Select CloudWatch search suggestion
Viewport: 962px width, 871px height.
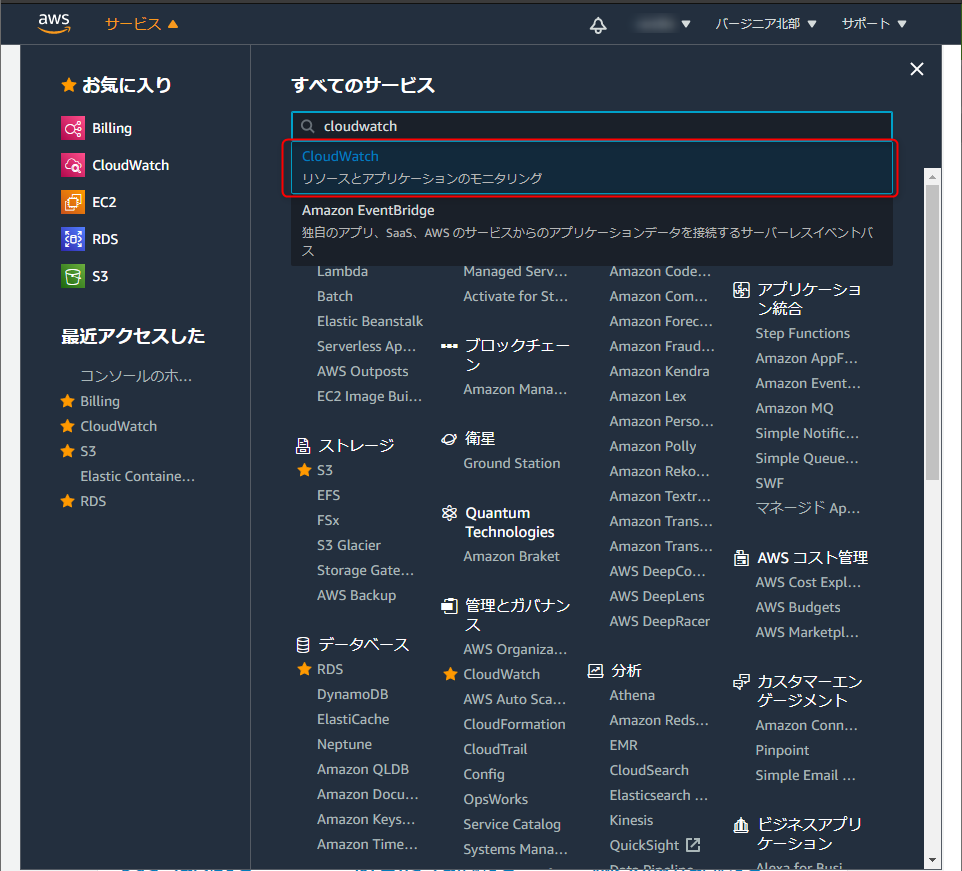coord(591,167)
